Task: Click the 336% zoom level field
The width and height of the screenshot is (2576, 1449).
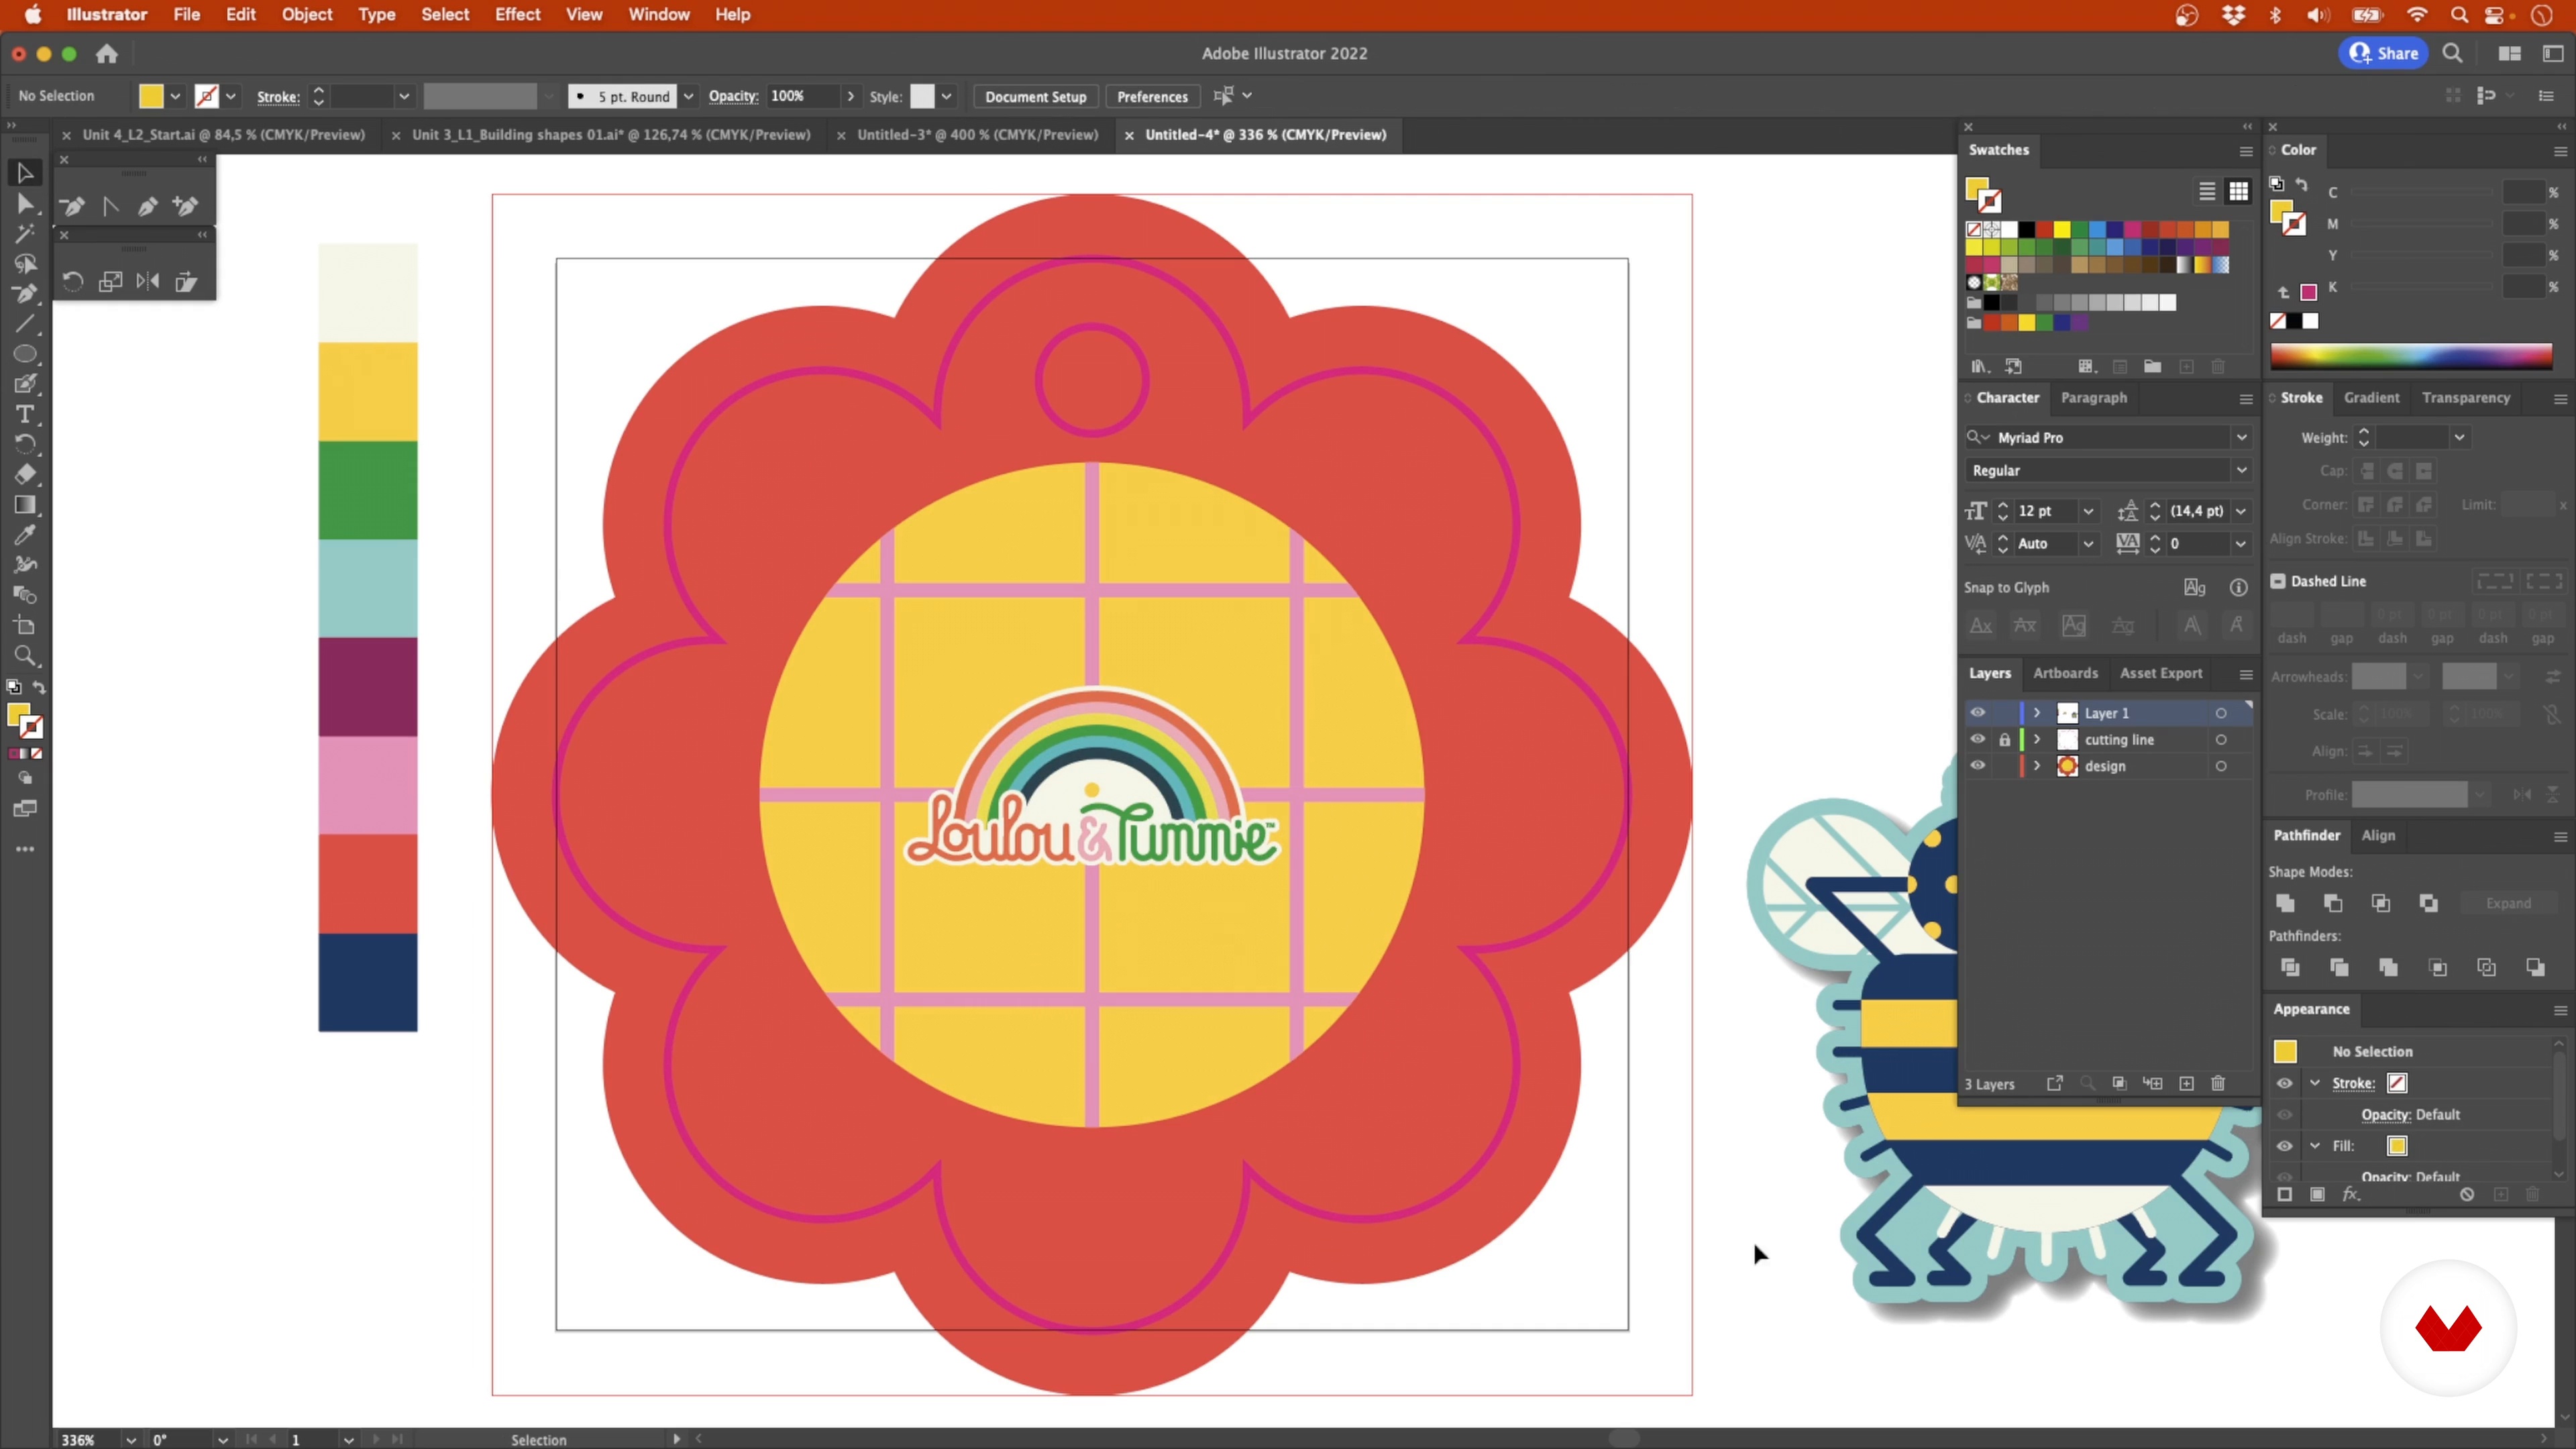Action: point(88,1439)
